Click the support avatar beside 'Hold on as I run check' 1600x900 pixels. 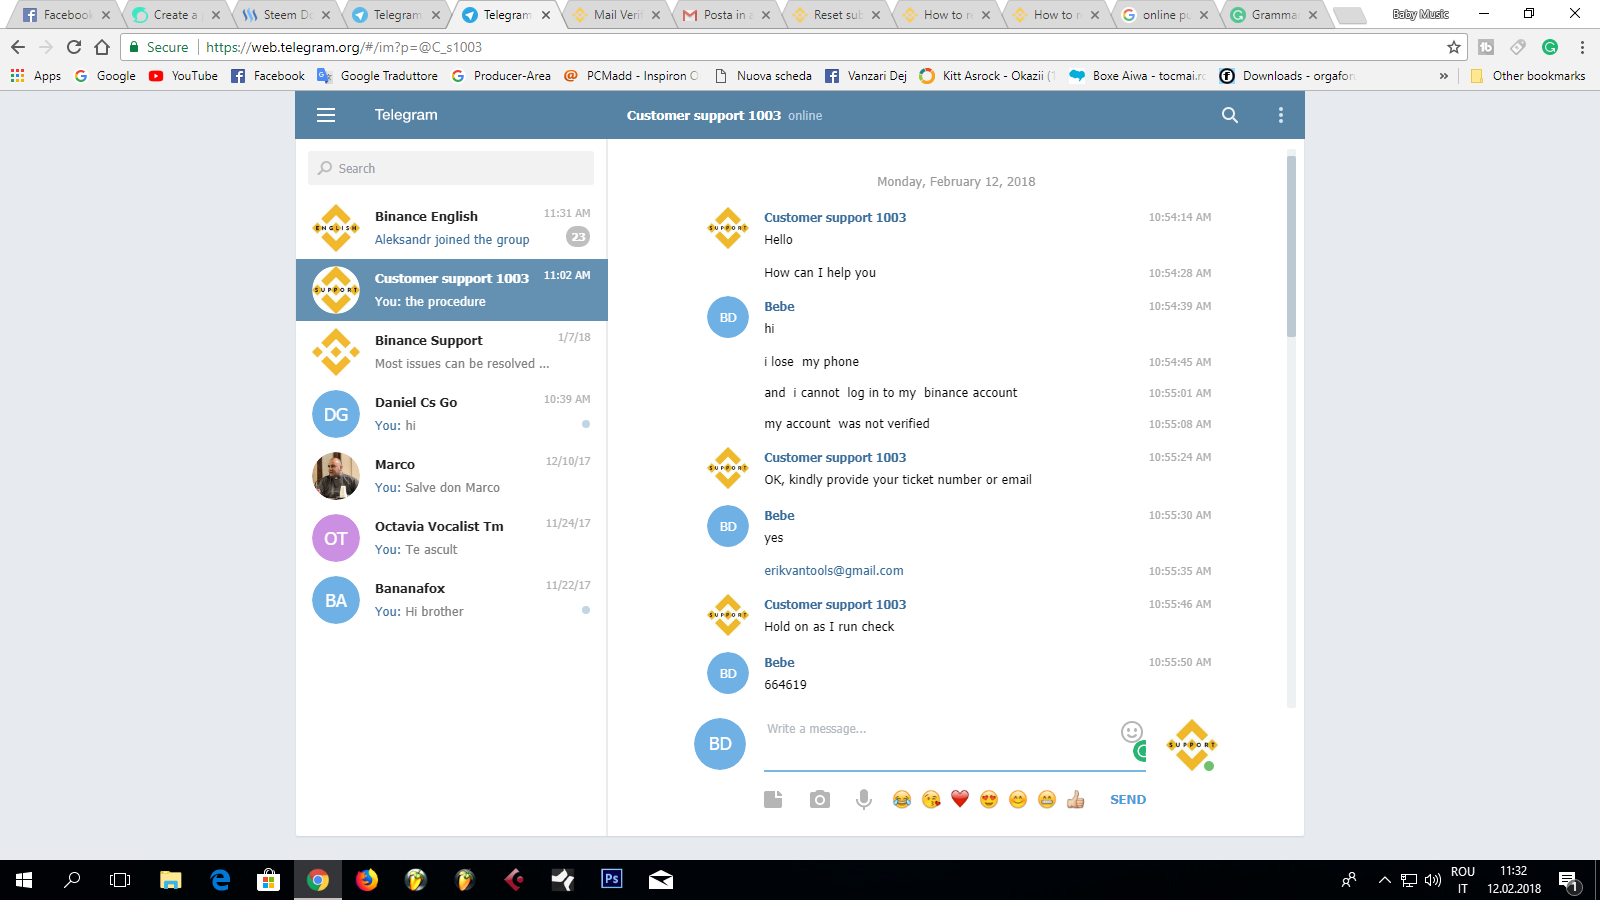pyautogui.click(x=728, y=615)
